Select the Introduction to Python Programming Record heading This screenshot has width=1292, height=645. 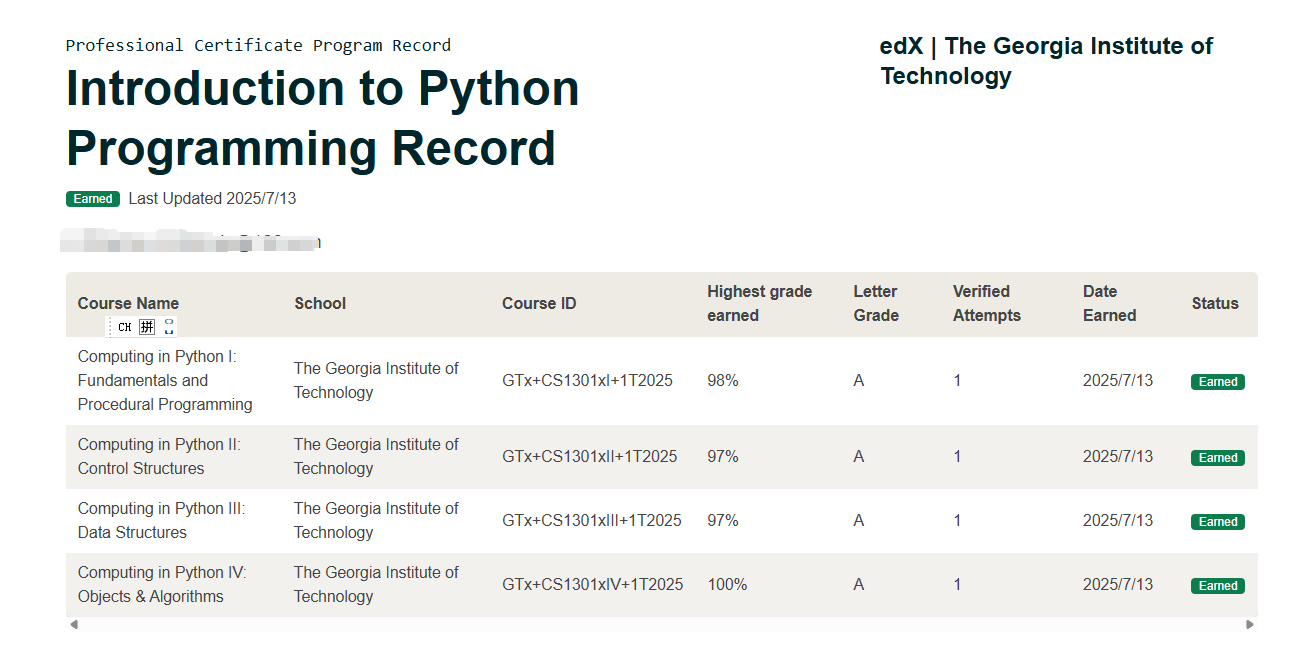(323, 118)
